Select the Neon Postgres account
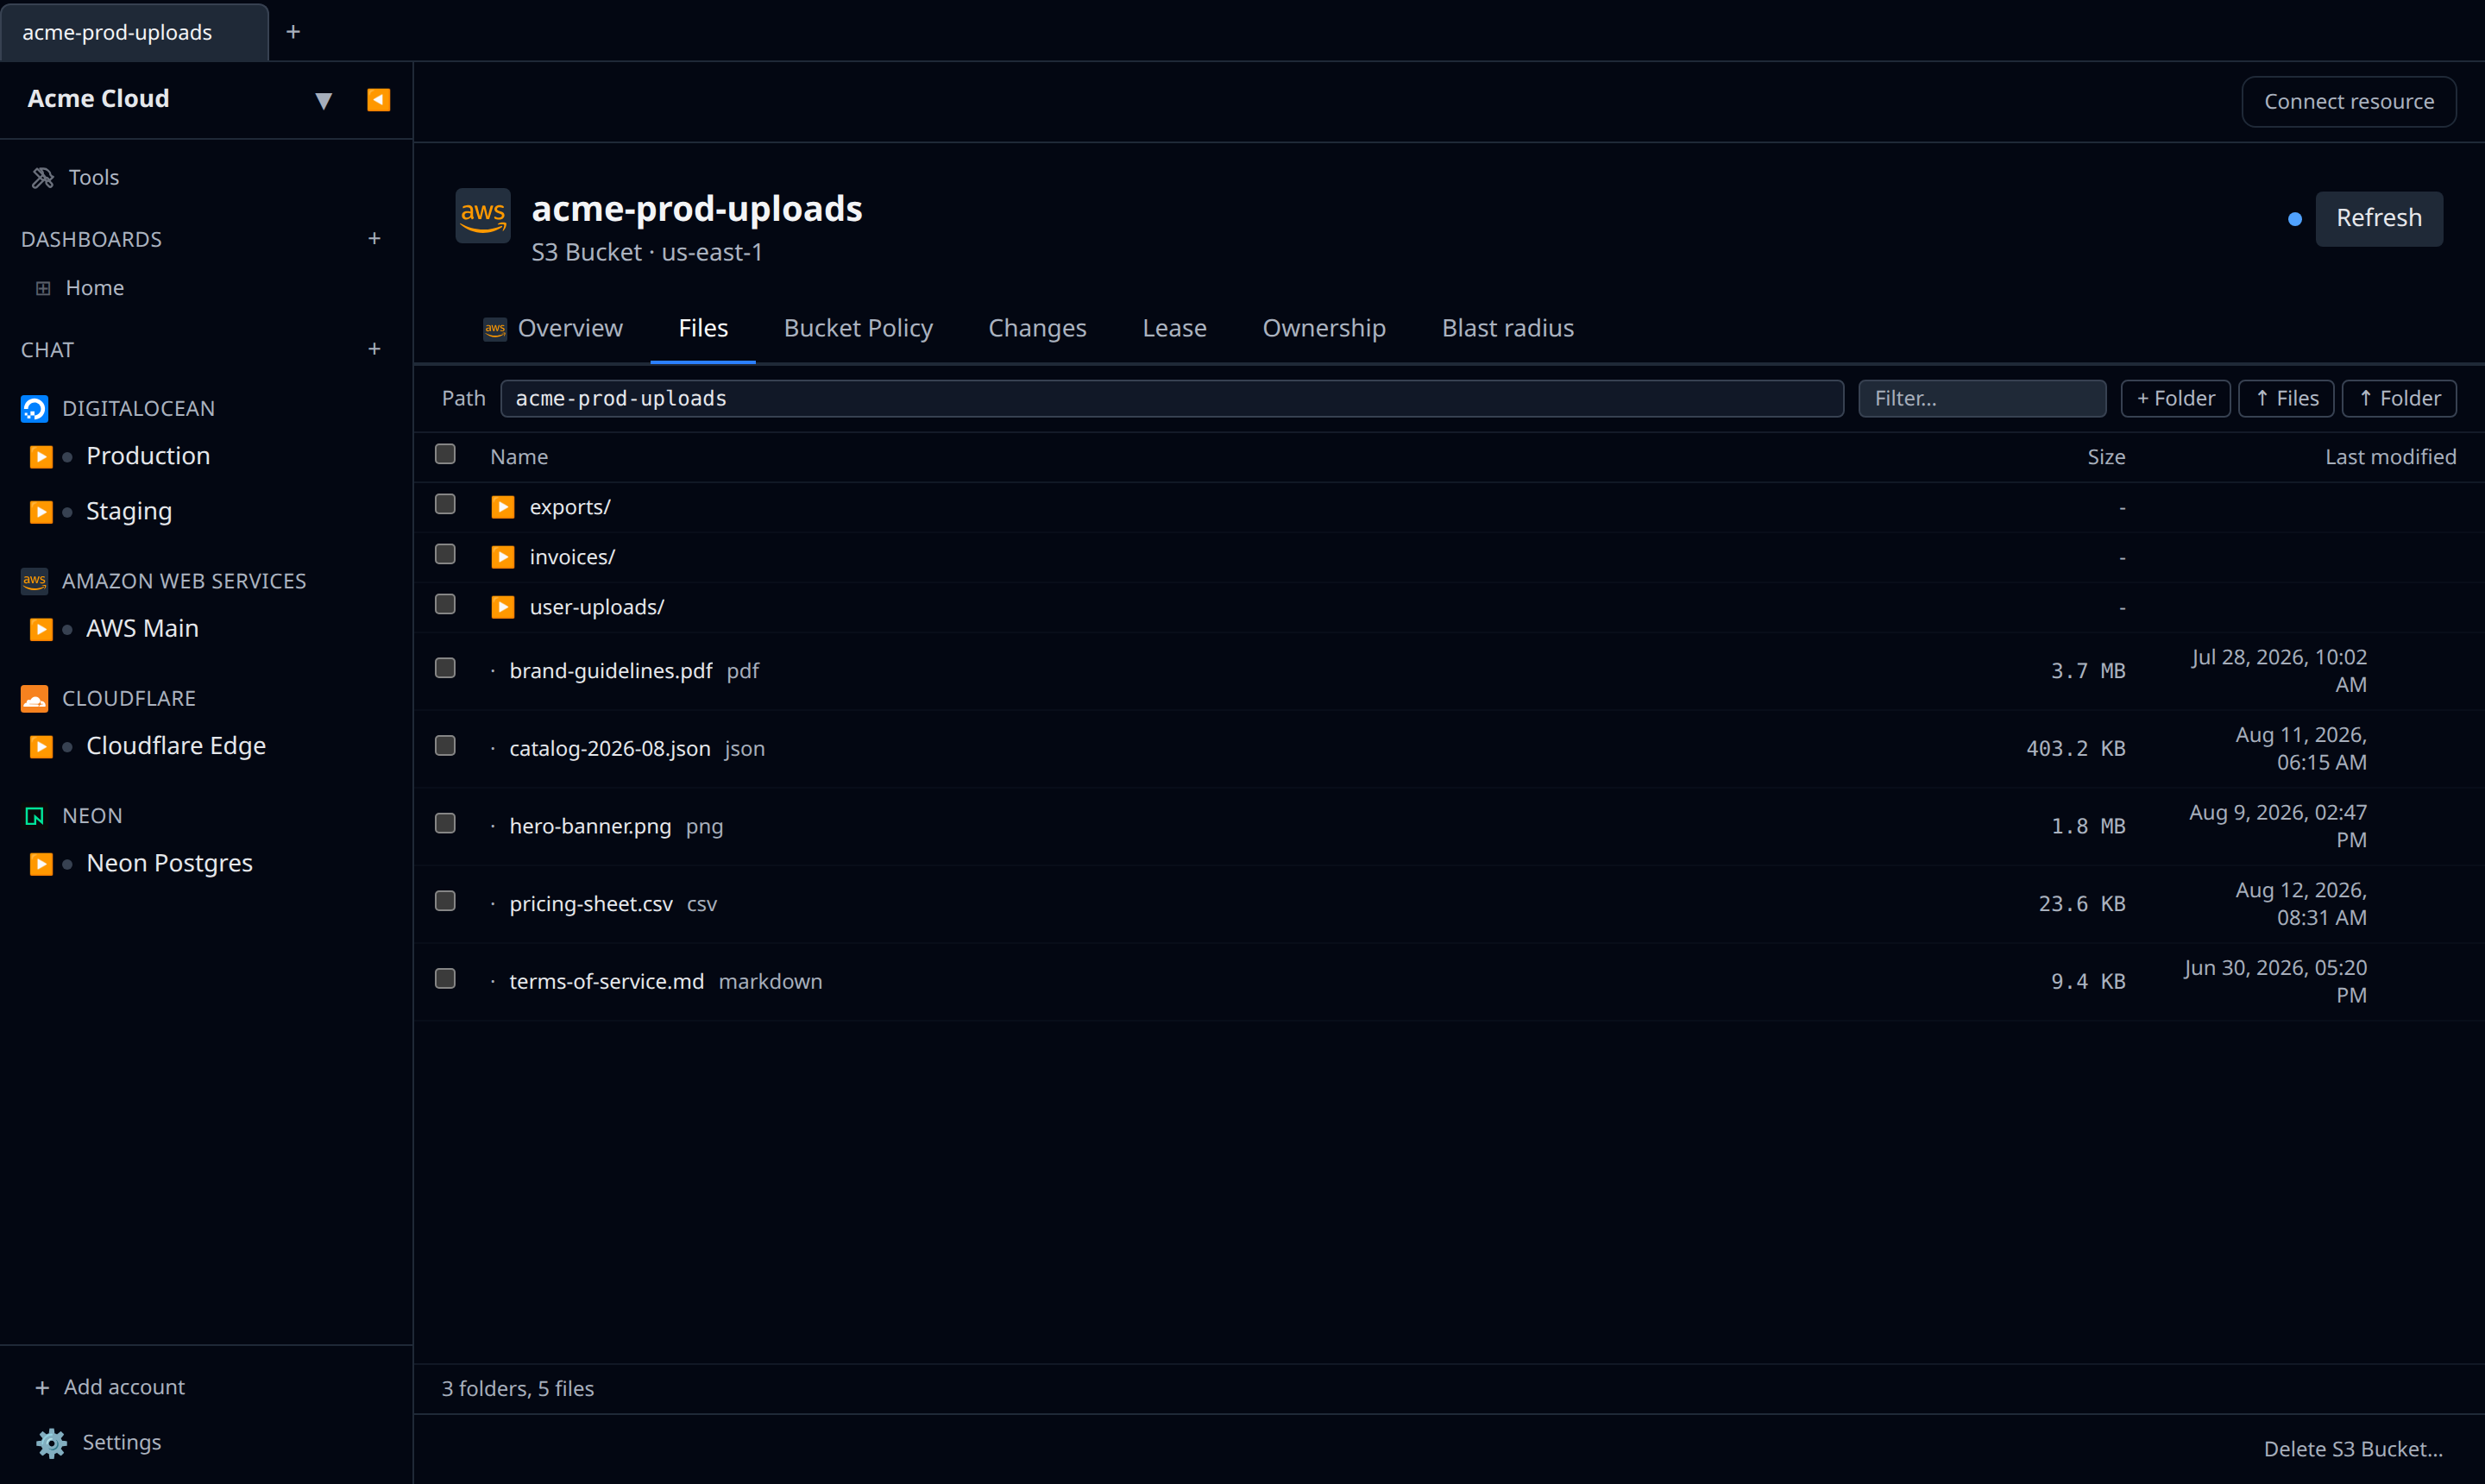 [x=169, y=864]
